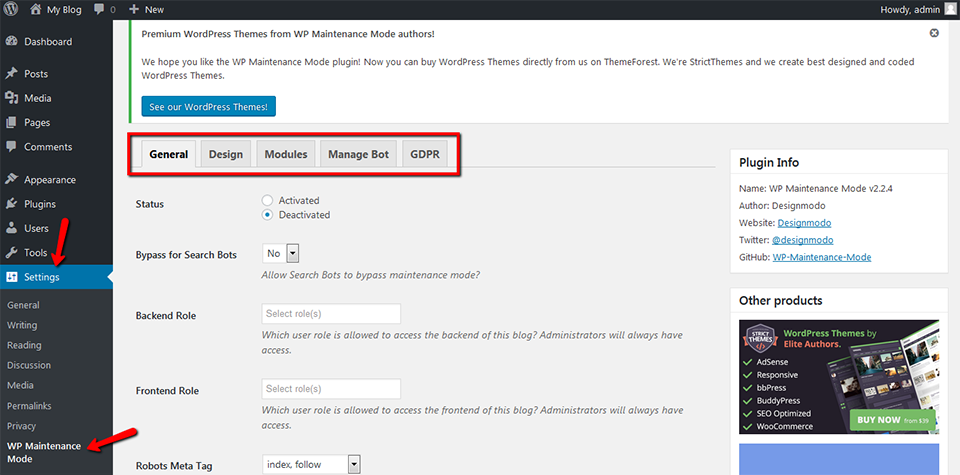Click the Appearance paintbrush icon
960x475 pixels.
coord(11,180)
